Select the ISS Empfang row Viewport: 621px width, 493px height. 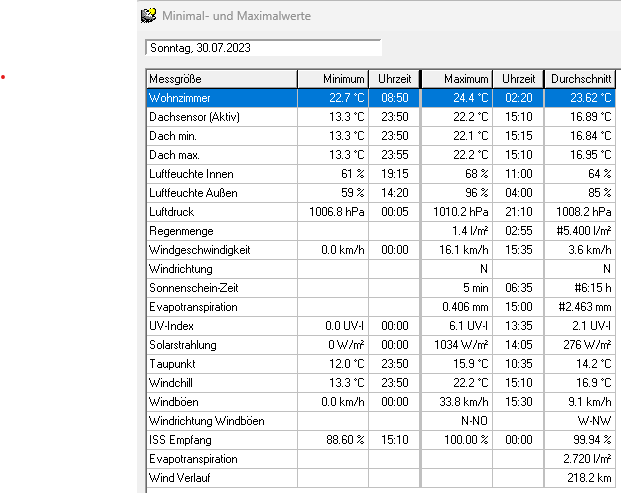(x=221, y=440)
